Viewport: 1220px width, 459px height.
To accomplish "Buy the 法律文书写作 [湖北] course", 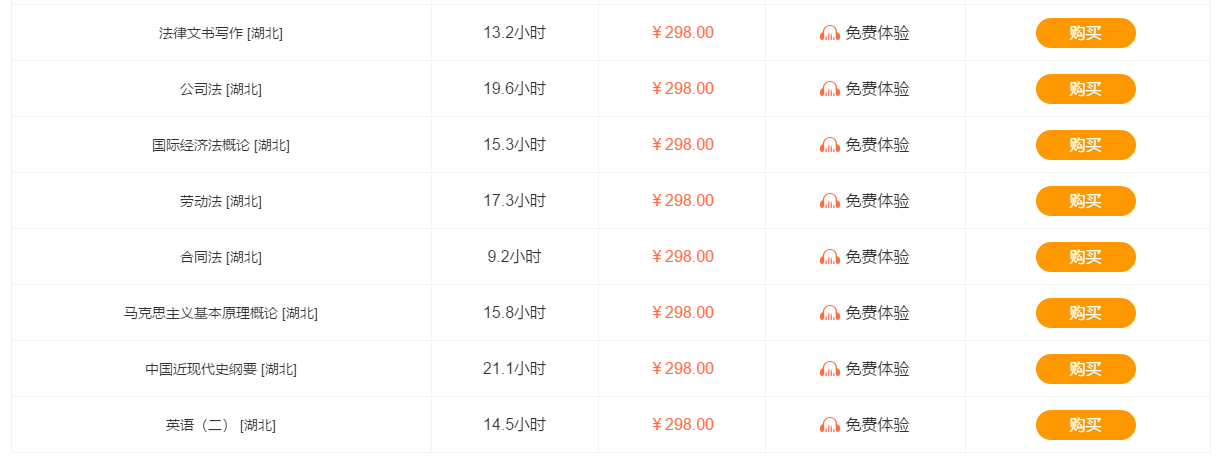I will pyautogui.click(x=1085, y=33).
